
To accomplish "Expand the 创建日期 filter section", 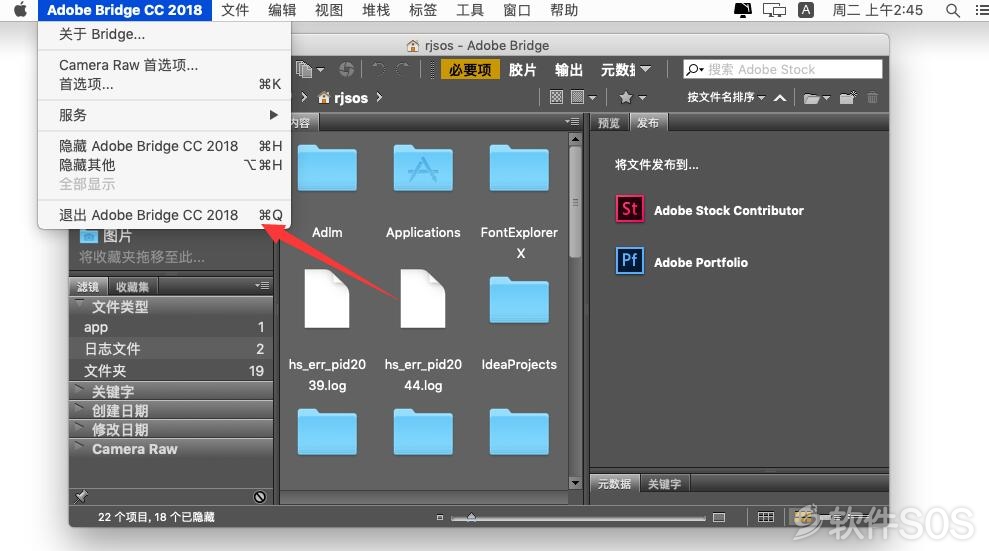I will pos(79,409).
